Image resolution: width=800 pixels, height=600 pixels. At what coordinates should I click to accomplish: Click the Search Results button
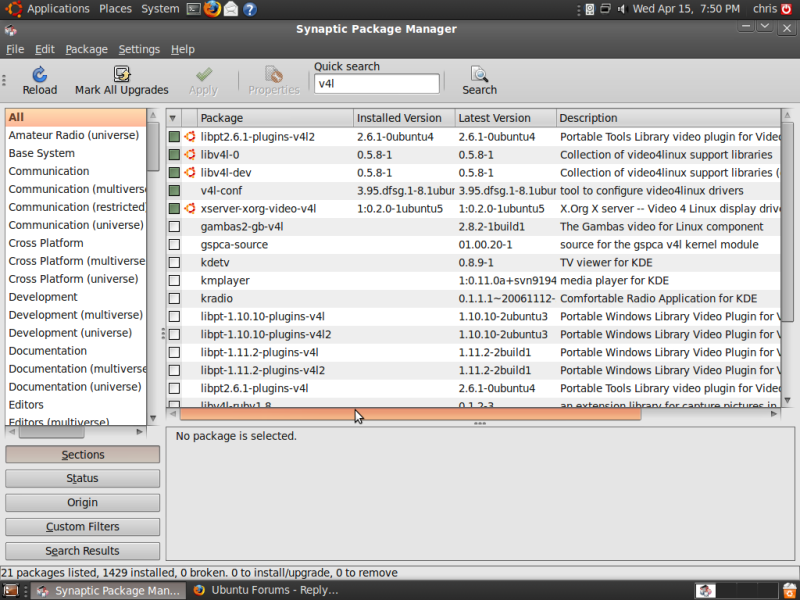tap(82, 551)
